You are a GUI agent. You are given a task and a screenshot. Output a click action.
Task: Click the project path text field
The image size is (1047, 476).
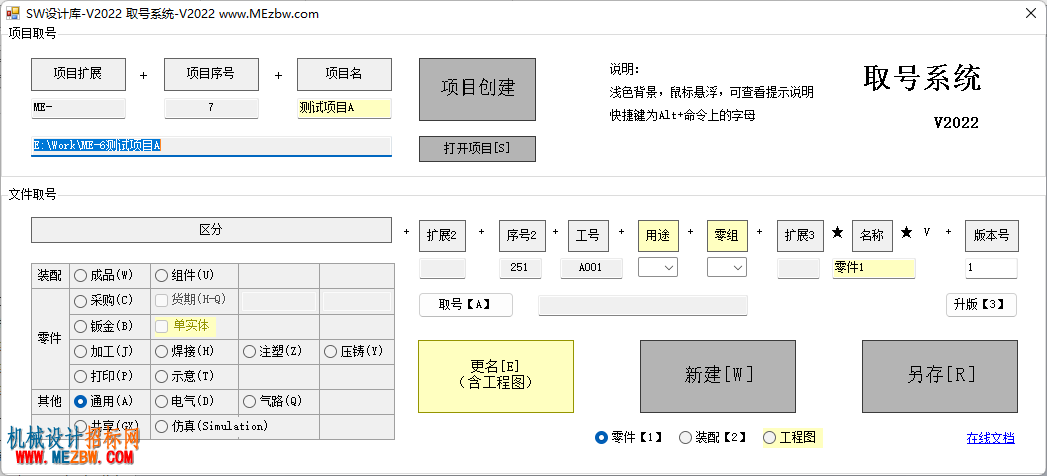coord(211,146)
